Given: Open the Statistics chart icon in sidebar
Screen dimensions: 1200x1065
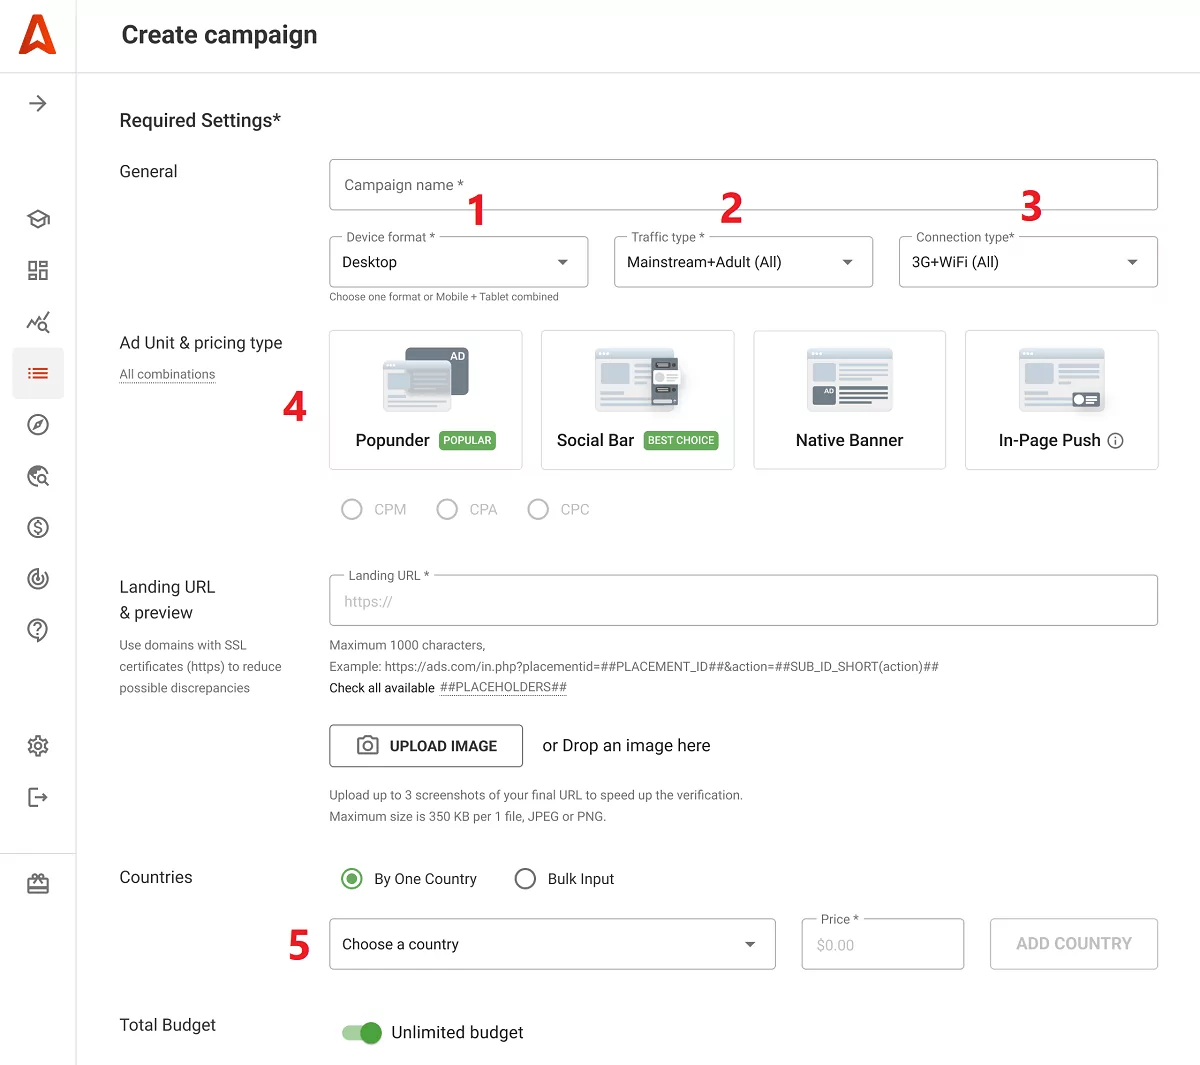Looking at the screenshot, I should (x=37, y=322).
